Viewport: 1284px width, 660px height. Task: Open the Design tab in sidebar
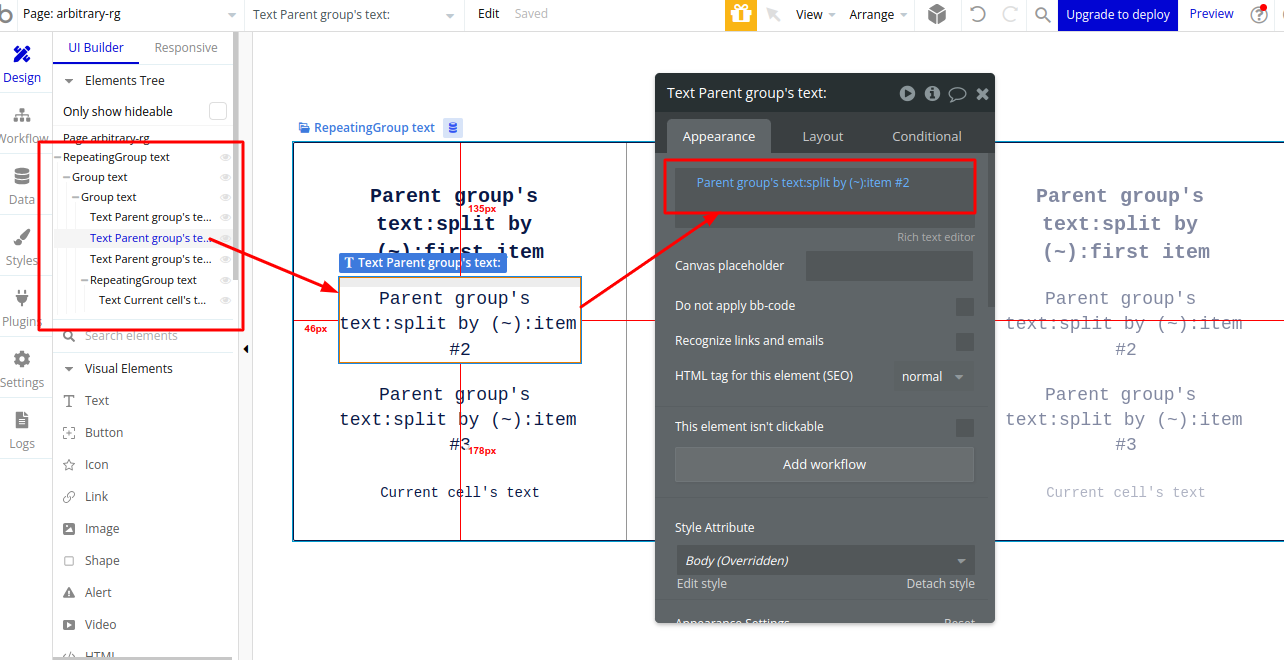click(22, 64)
